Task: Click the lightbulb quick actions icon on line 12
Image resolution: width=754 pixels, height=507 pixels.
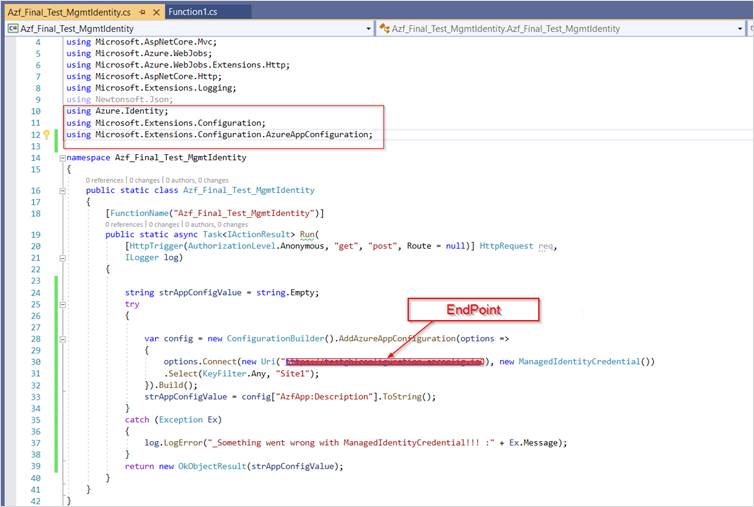Action: (45, 134)
